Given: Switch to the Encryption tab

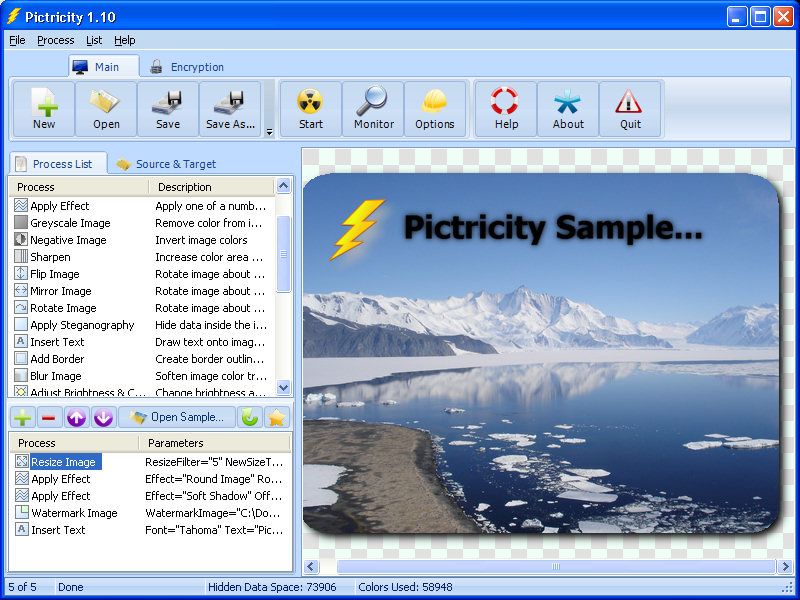Looking at the screenshot, I should [x=187, y=67].
